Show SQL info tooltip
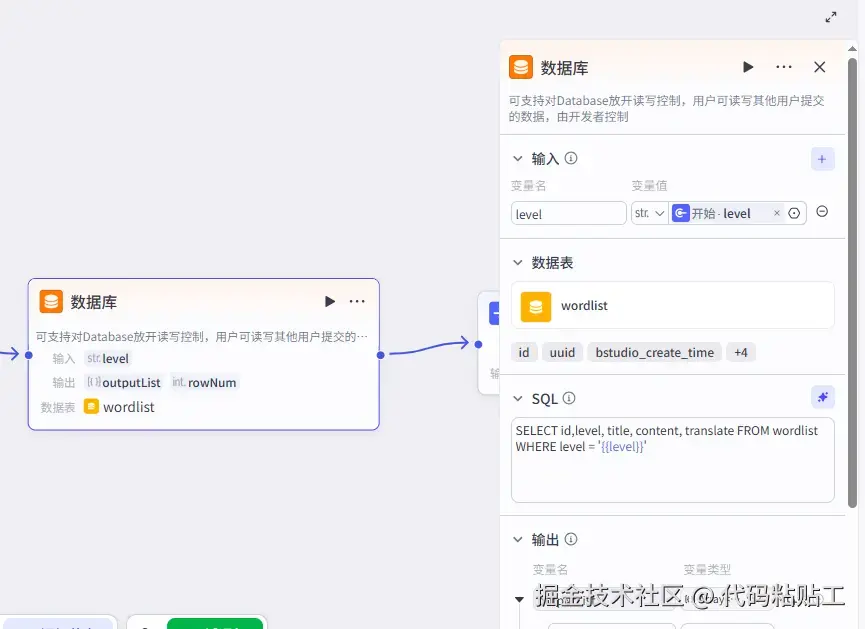The width and height of the screenshot is (865, 629). (569, 398)
